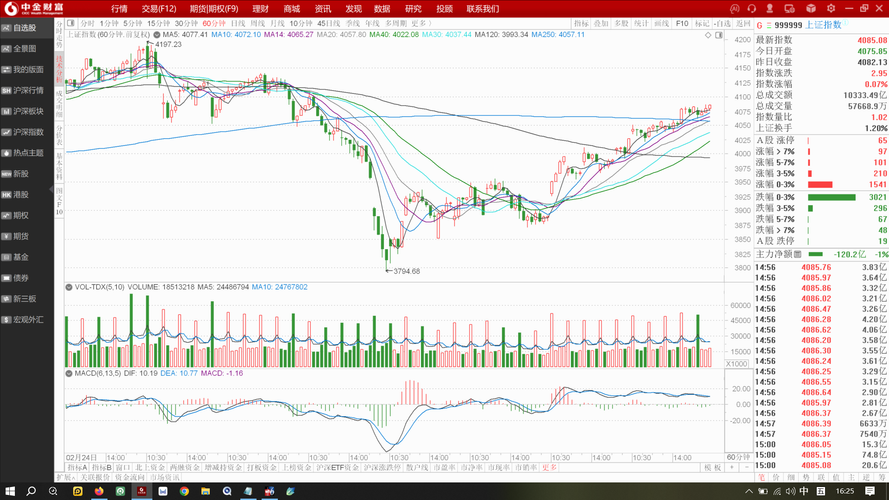Open customer service headset icon

[x=752, y=9]
